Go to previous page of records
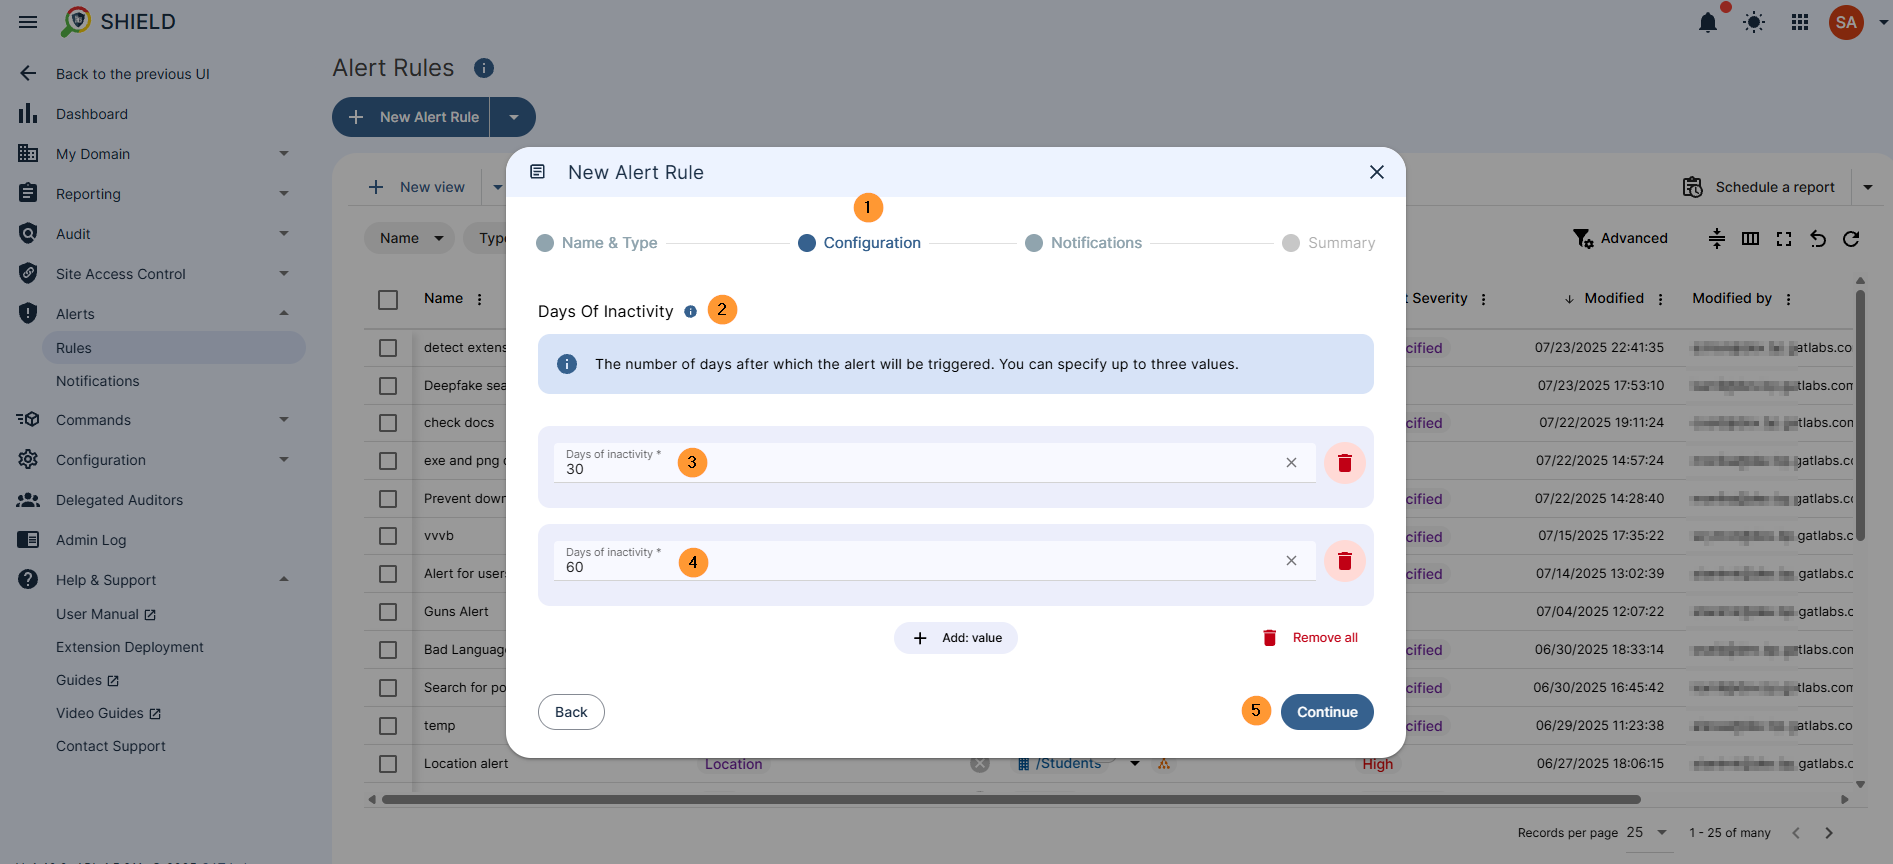 point(1796,833)
